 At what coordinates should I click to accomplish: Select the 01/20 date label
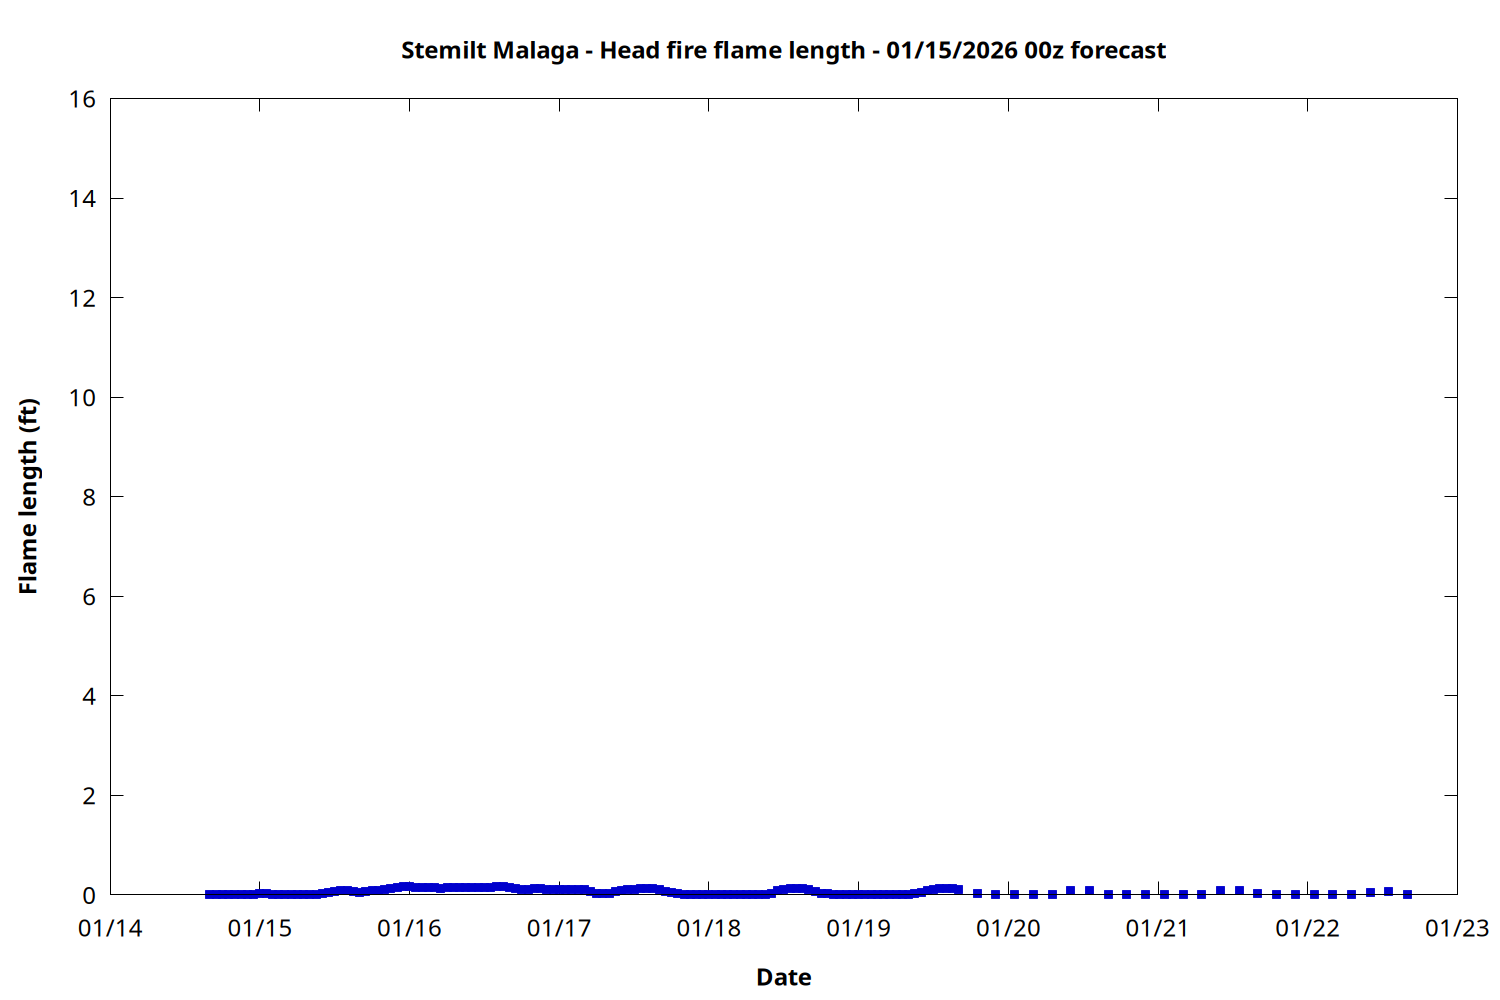(1008, 929)
